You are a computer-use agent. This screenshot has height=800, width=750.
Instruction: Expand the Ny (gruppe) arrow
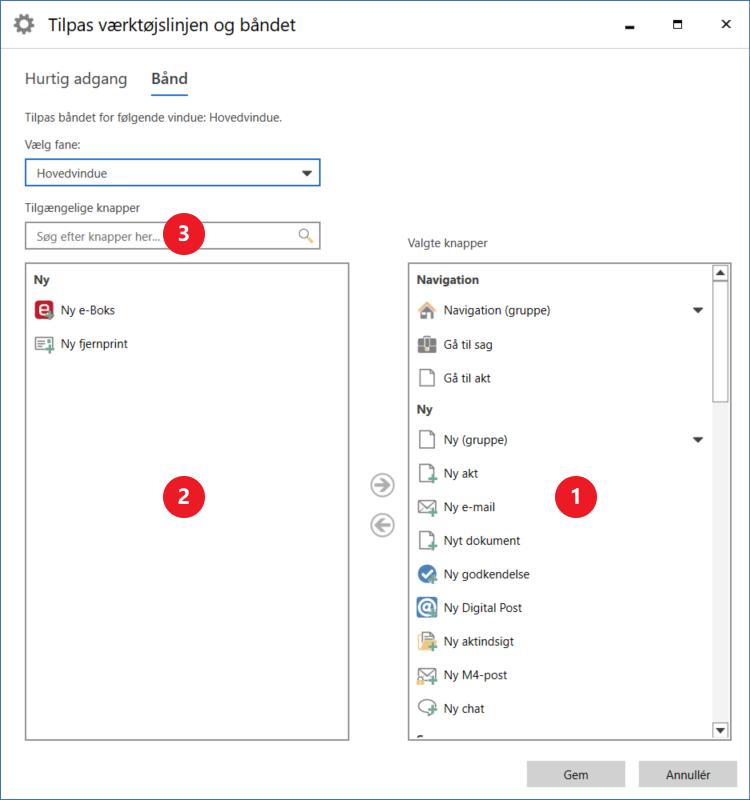click(x=698, y=440)
